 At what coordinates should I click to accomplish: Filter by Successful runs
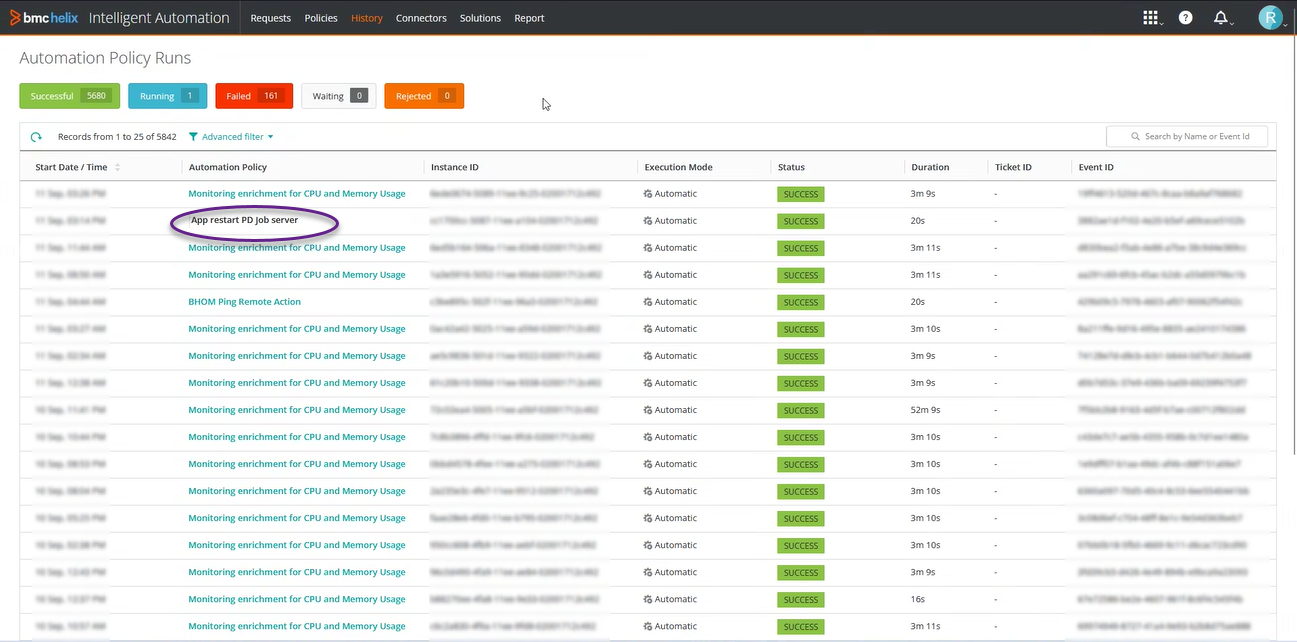pyautogui.click(x=70, y=96)
